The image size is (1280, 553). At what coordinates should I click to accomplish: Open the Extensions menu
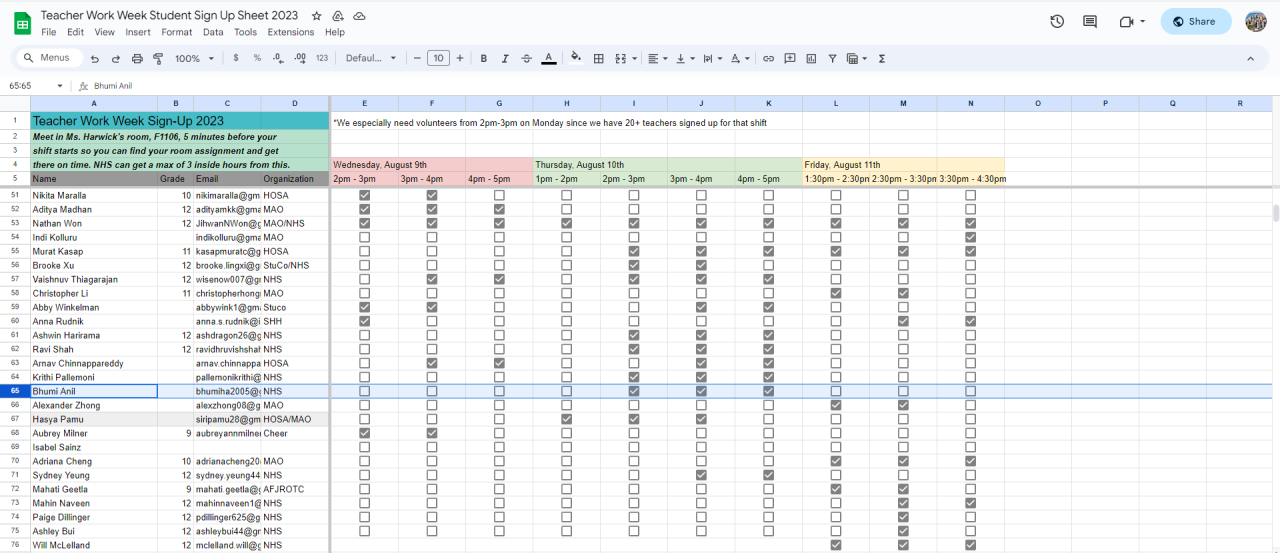click(291, 32)
